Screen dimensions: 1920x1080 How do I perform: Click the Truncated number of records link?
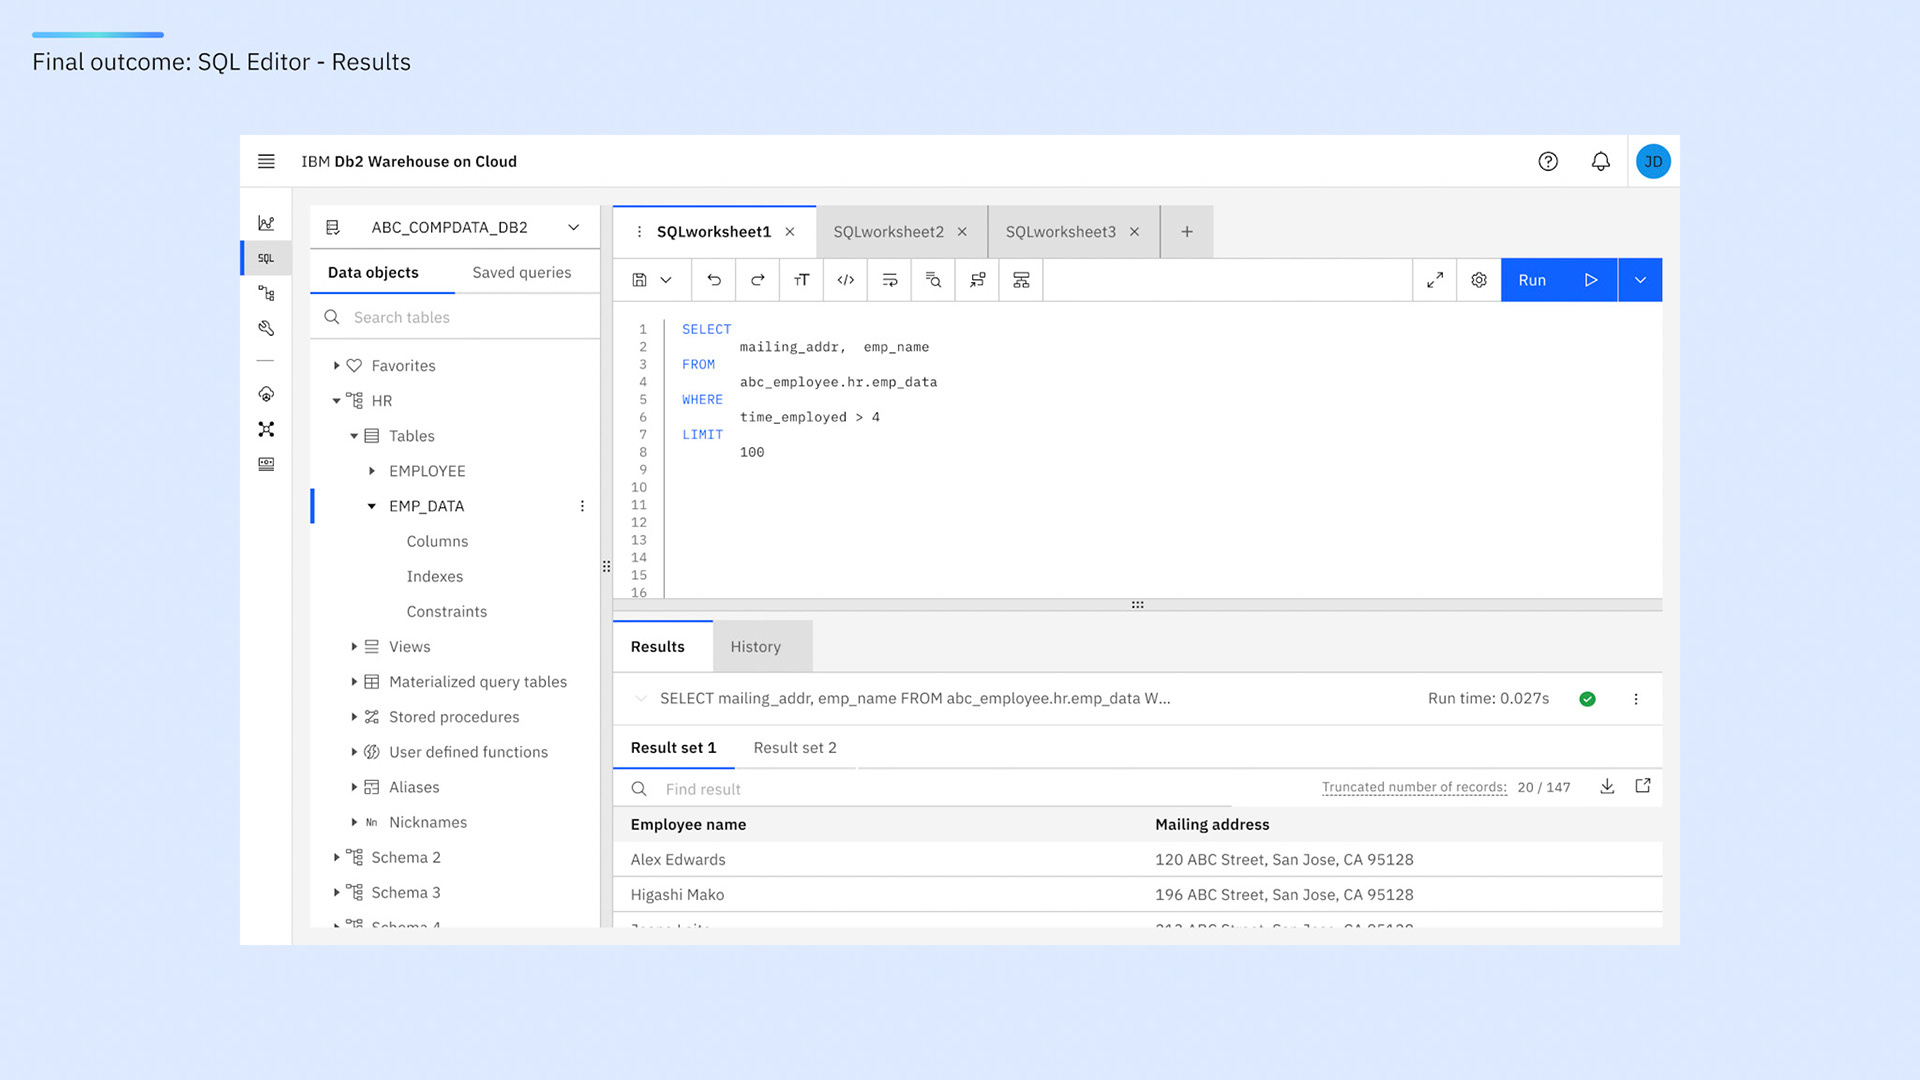pos(1414,788)
